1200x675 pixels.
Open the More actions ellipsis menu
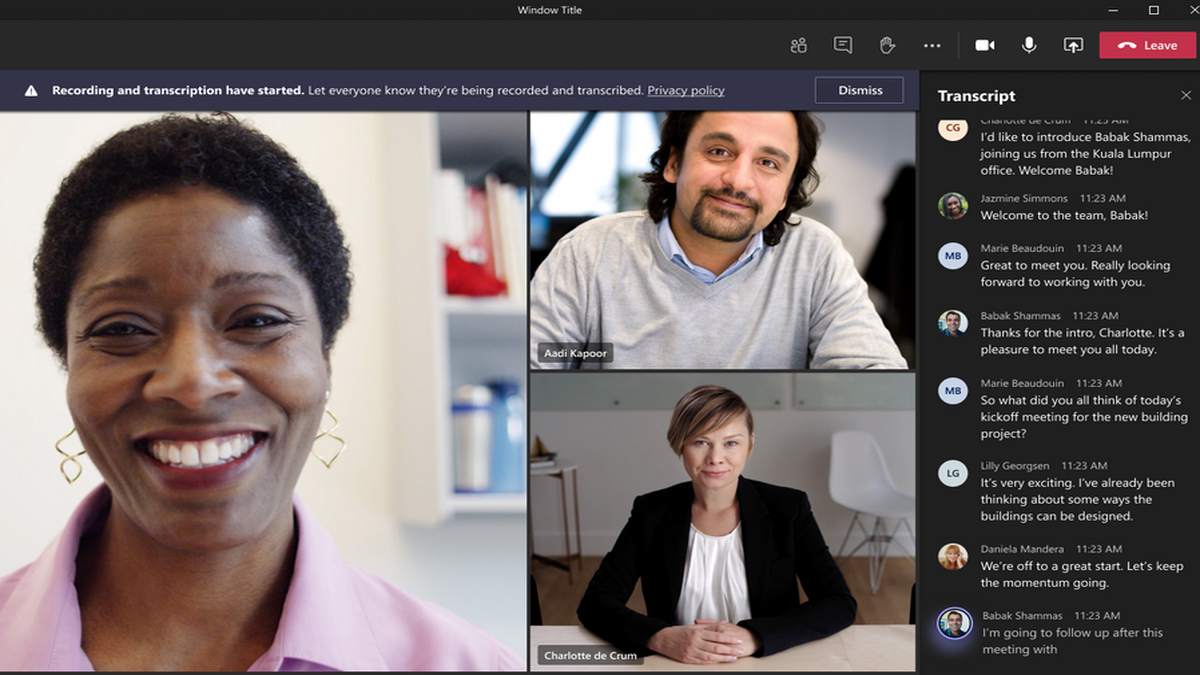click(x=932, y=45)
